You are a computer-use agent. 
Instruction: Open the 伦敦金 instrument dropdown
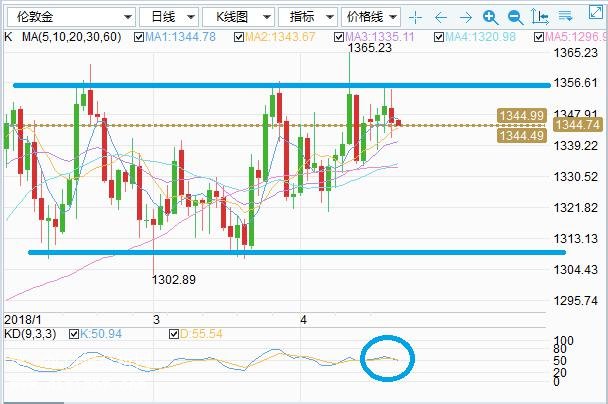[x=71, y=17]
